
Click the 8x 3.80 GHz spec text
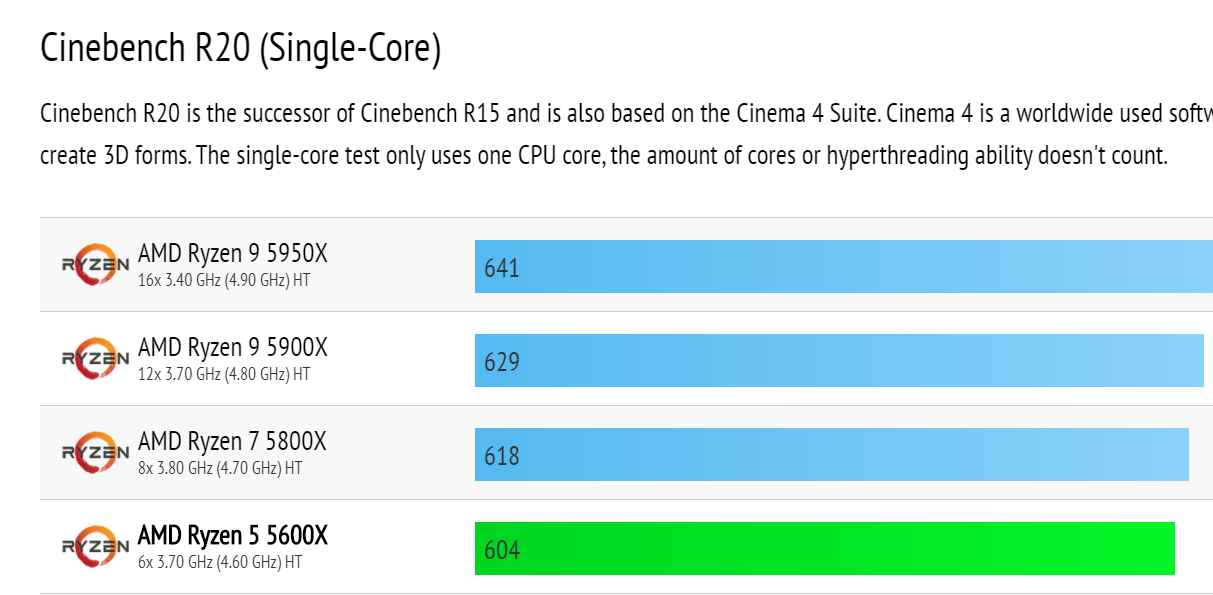(x=219, y=468)
